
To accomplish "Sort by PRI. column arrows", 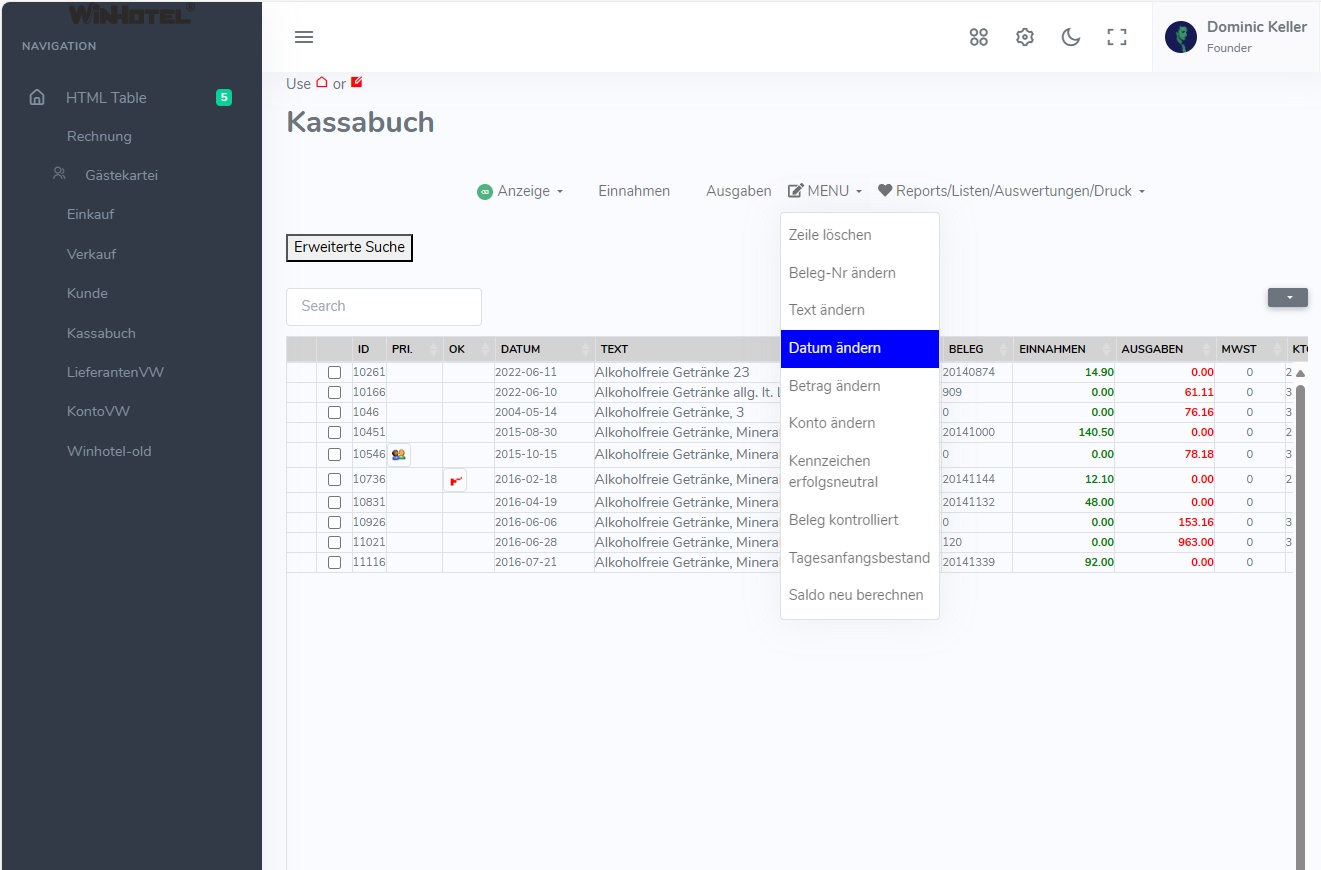I will coord(434,349).
